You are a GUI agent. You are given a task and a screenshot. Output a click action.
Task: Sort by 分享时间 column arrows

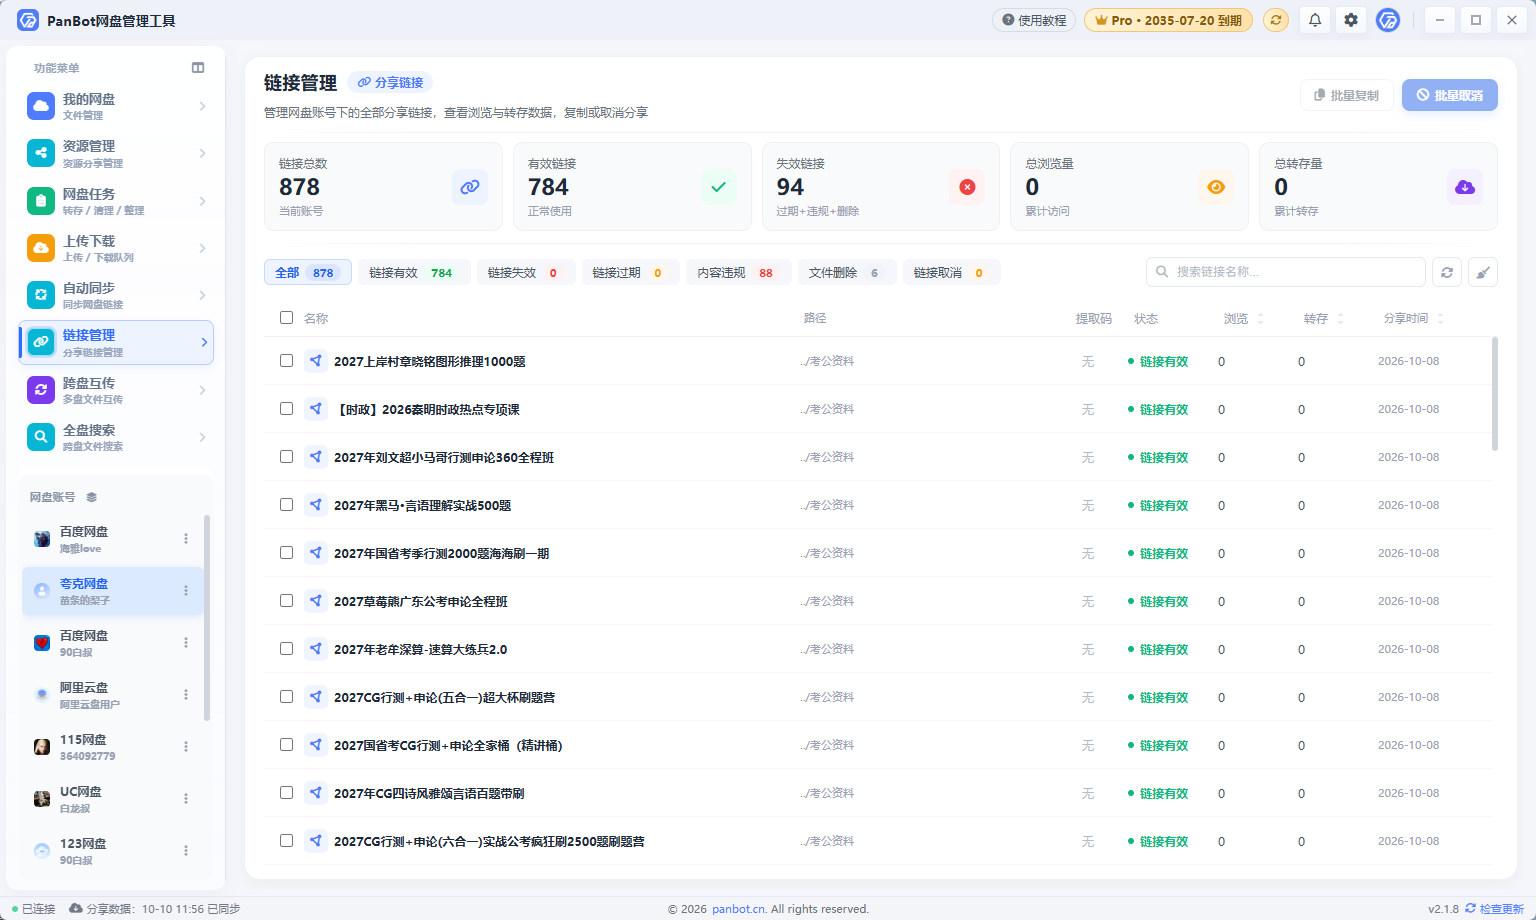(1440, 319)
